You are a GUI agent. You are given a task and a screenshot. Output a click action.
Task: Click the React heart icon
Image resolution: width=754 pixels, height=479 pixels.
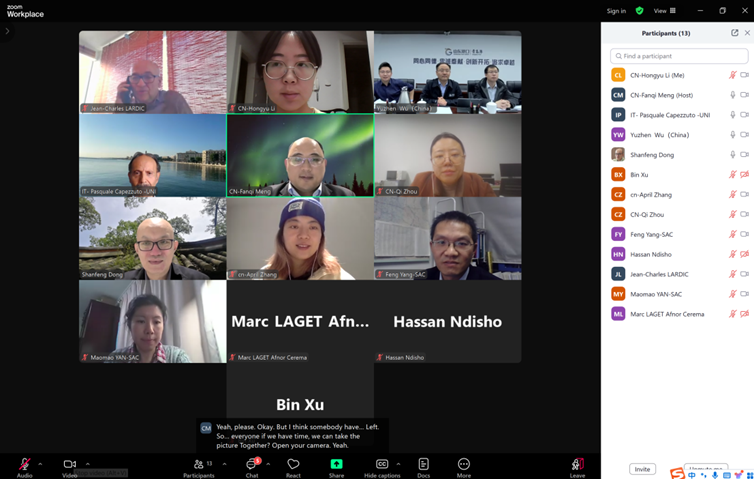click(293, 464)
